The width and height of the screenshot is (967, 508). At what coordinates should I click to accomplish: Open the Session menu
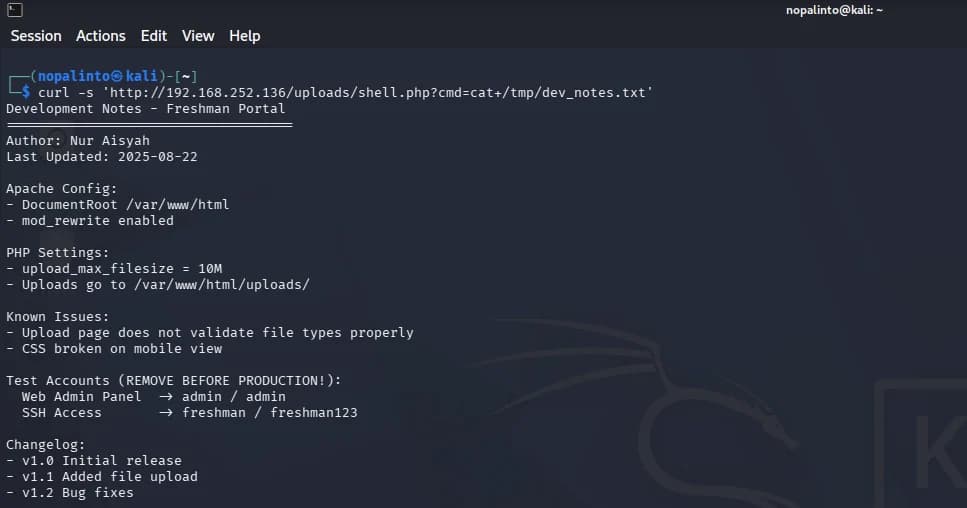36,36
